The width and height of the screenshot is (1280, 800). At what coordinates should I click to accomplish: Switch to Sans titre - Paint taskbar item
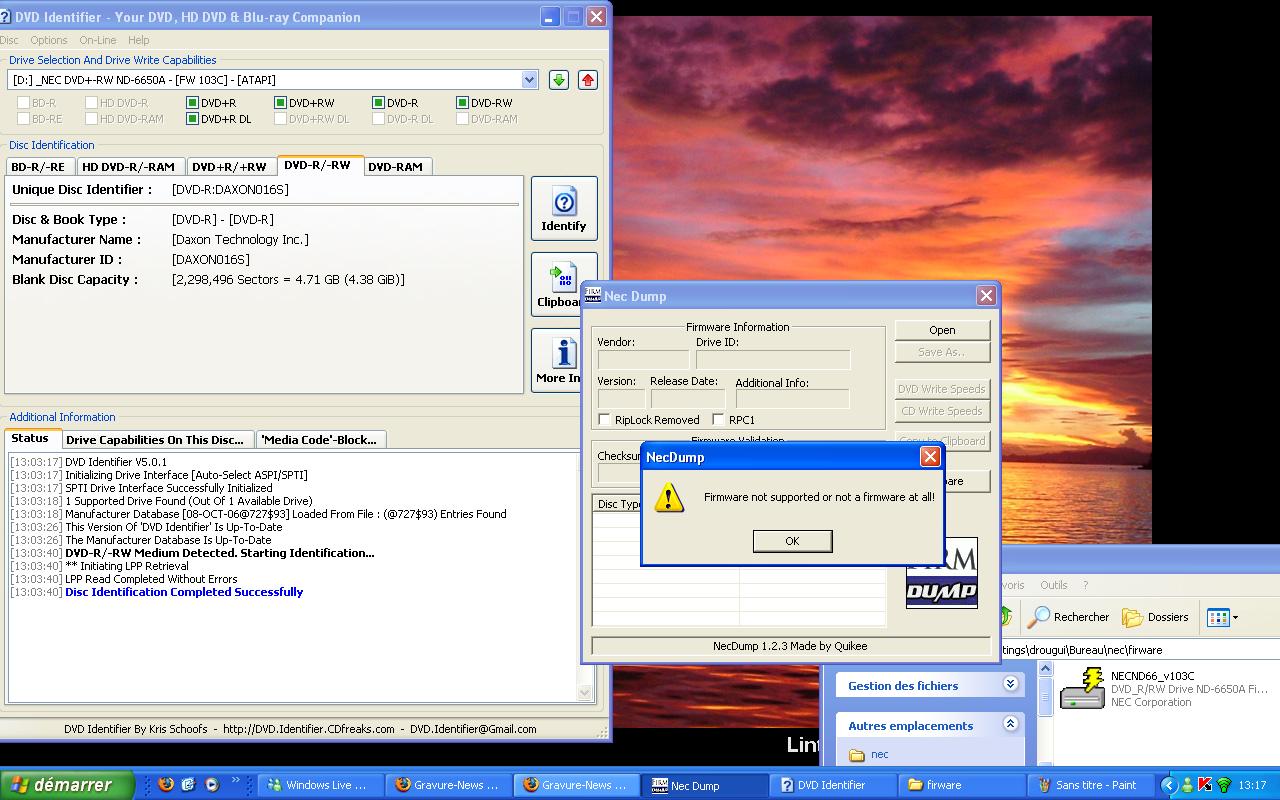1092,785
